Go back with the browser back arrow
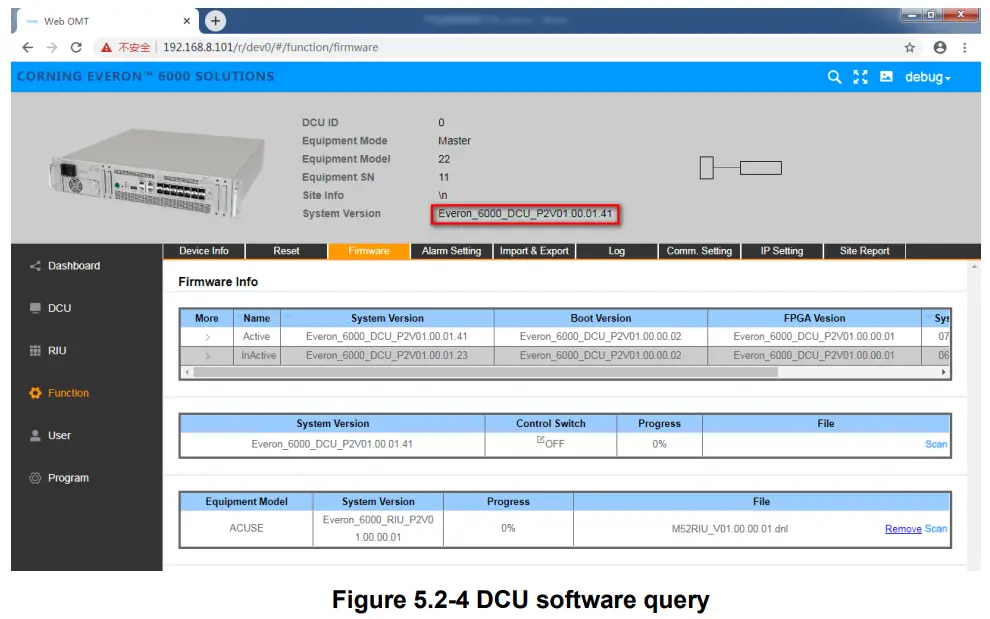Viewport: 990px width, 619px height. (x=28, y=47)
